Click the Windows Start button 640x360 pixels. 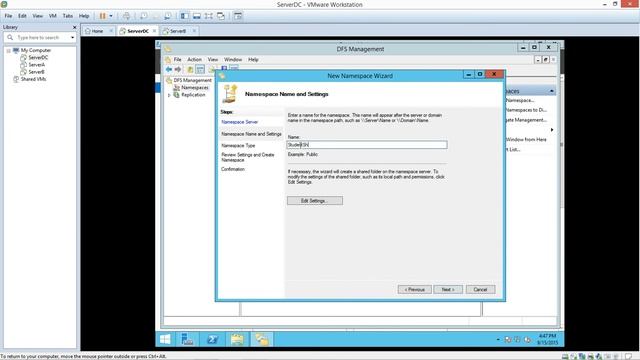coord(165,340)
